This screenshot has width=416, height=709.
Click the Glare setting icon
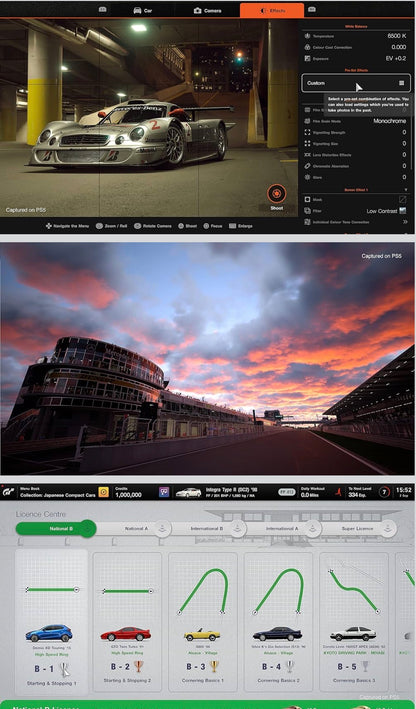pos(307,177)
